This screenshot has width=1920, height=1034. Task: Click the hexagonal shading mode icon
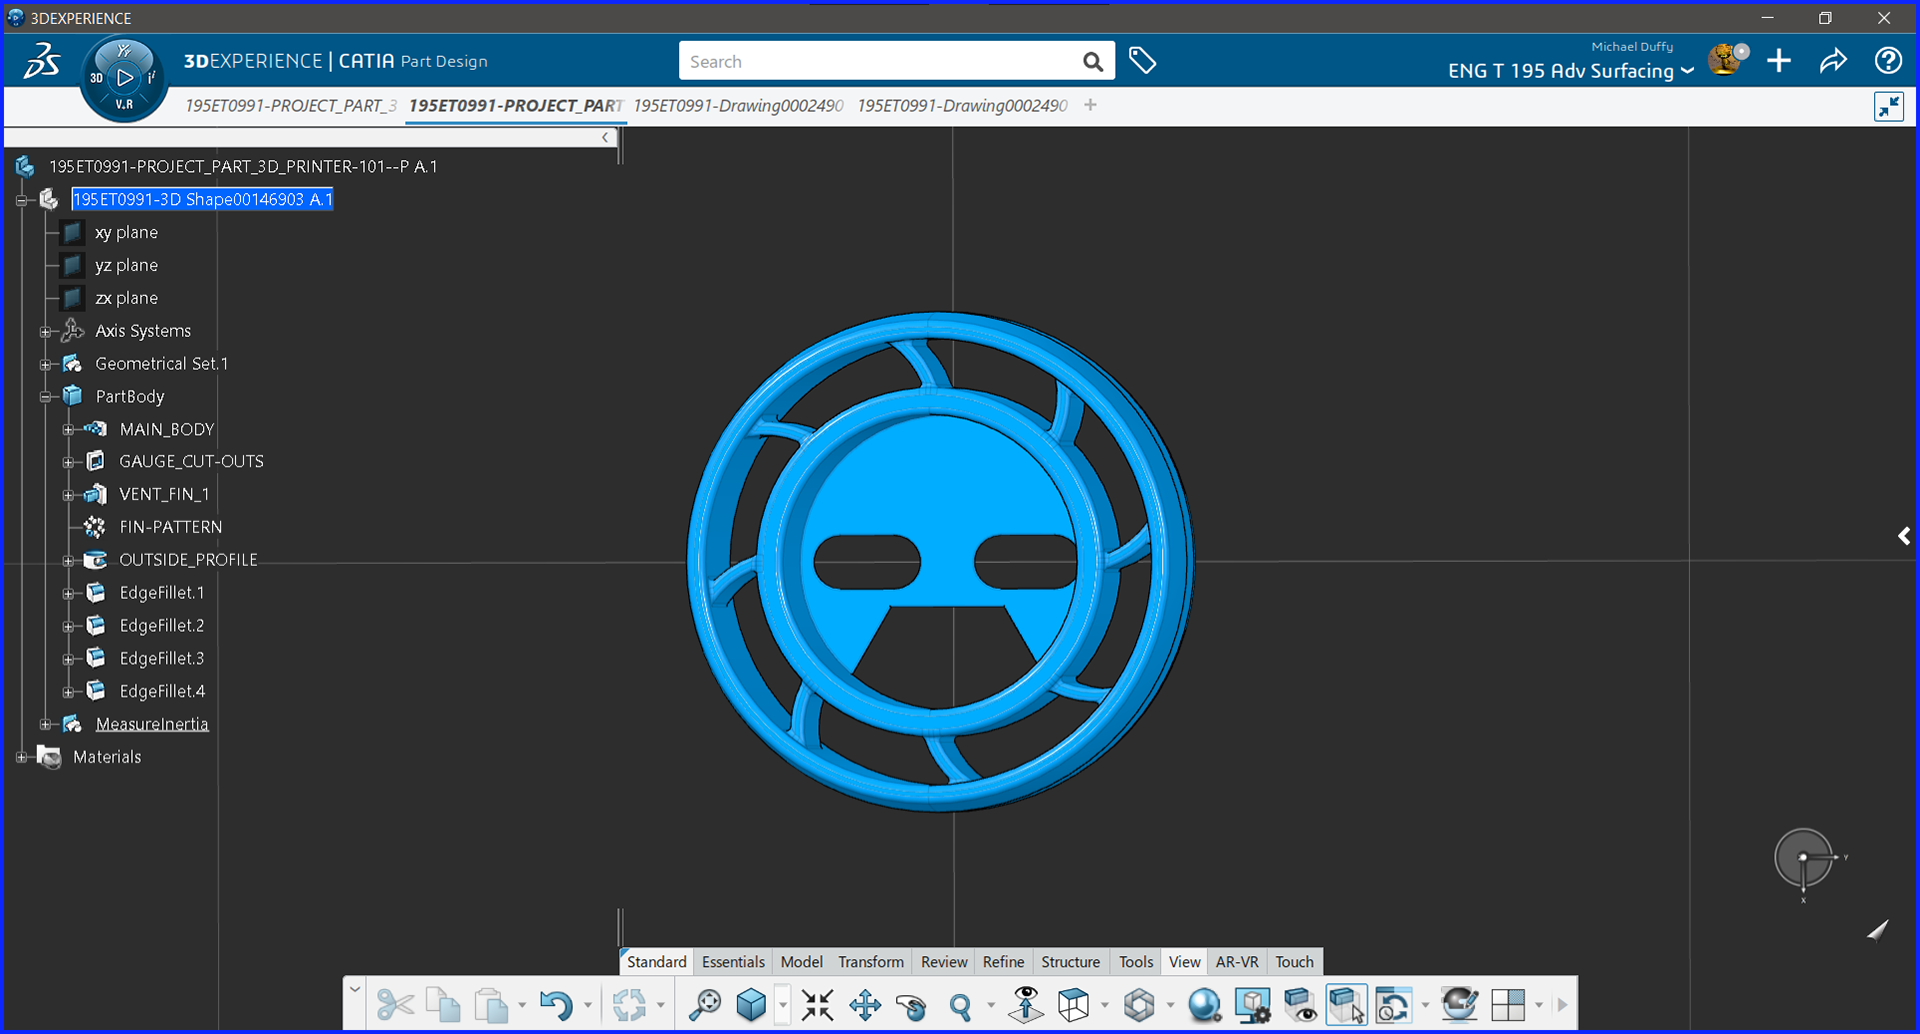pos(1139,1004)
